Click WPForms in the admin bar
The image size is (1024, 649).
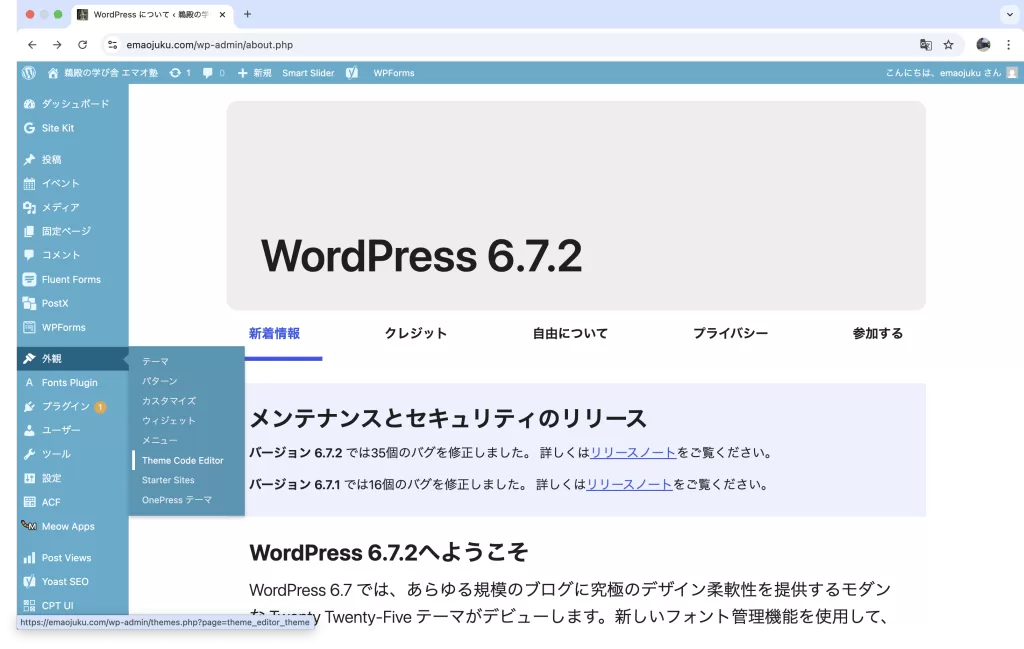tap(394, 73)
